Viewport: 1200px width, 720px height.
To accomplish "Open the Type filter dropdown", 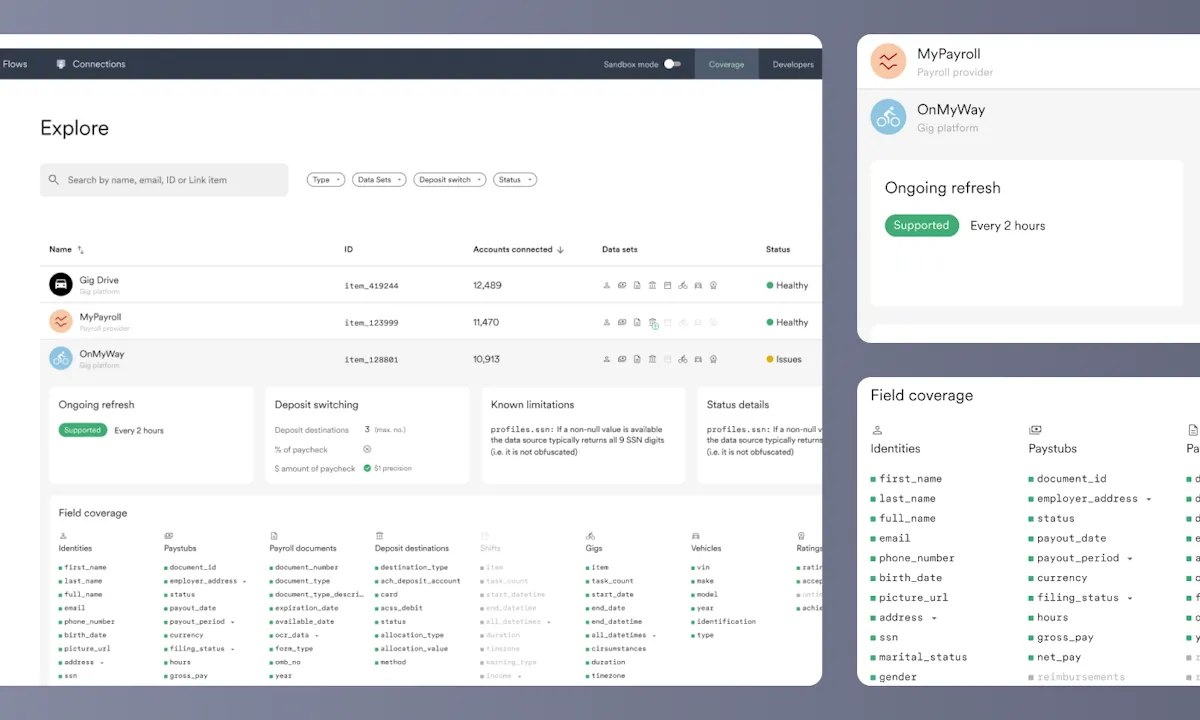I will 325,180.
